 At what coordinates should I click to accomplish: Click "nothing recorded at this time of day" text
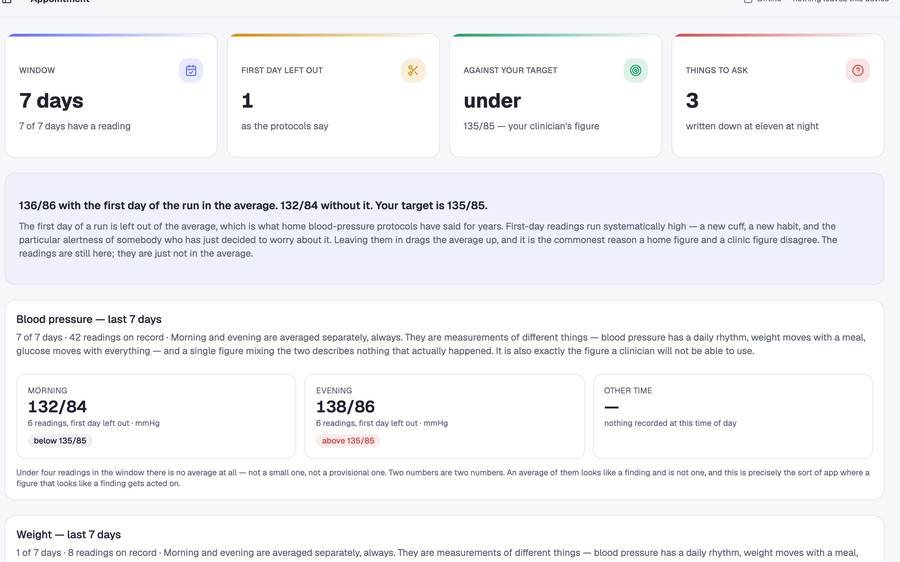(670, 423)
